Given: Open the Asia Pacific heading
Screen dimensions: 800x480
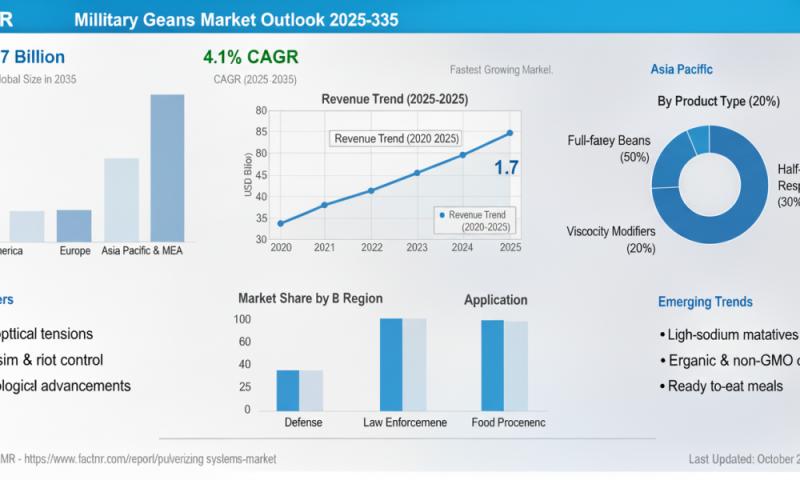Looking at the screenshot, I should click(681, 69).
